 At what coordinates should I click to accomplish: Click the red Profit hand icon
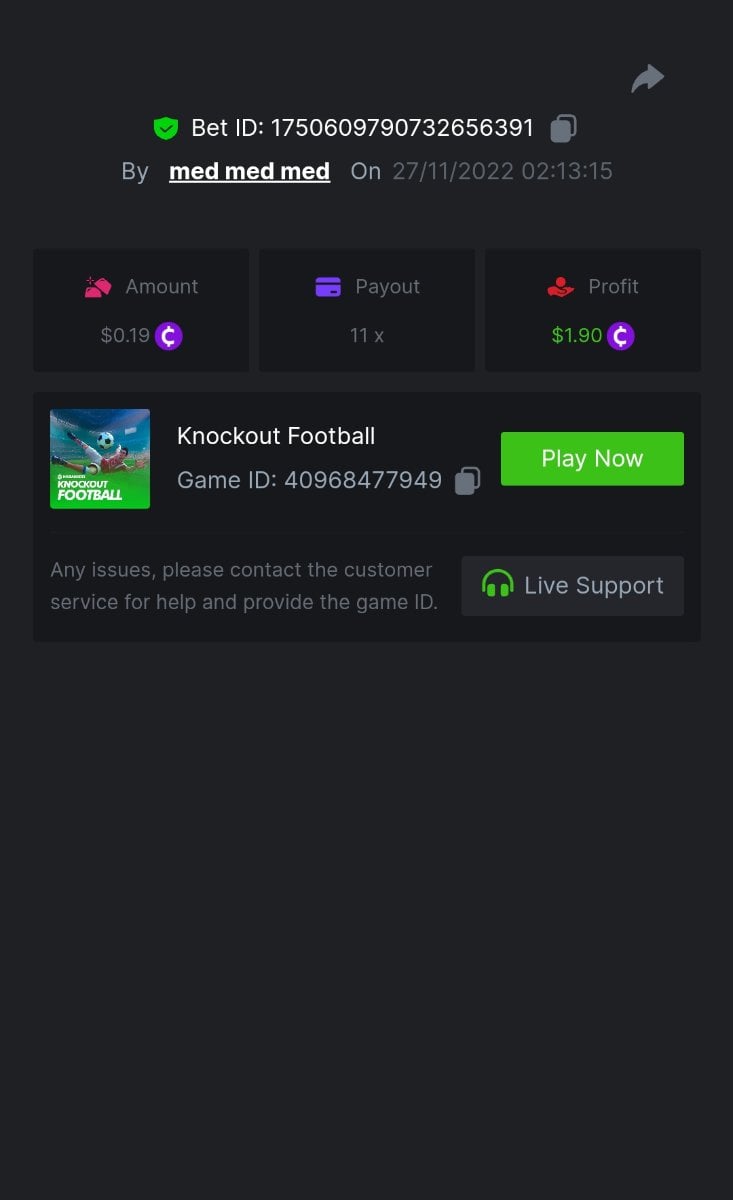coord(561,287)
